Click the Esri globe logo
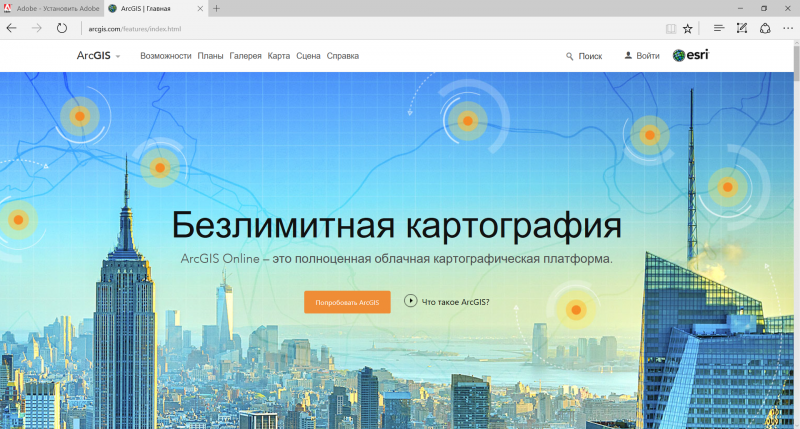 point(691,56)
